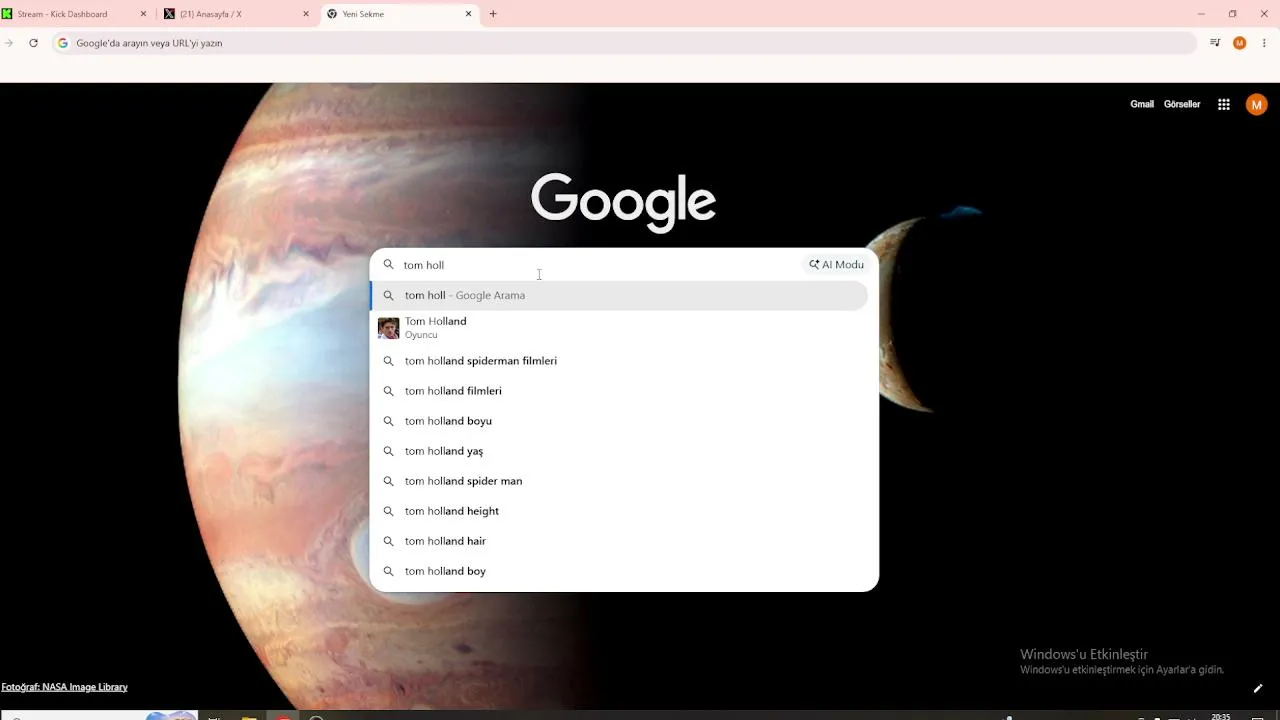Choose suggestion 'tom holland height'
The width and height of the screenshot is (1280, 720).
[619, 511]
